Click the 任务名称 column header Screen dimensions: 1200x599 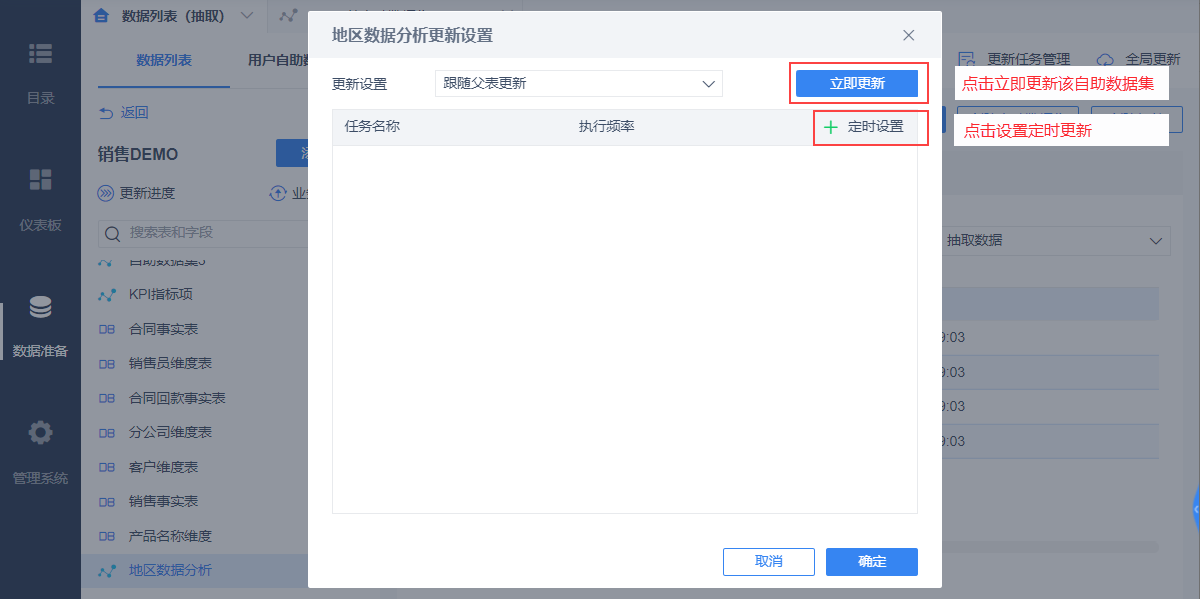pos(372,127)
